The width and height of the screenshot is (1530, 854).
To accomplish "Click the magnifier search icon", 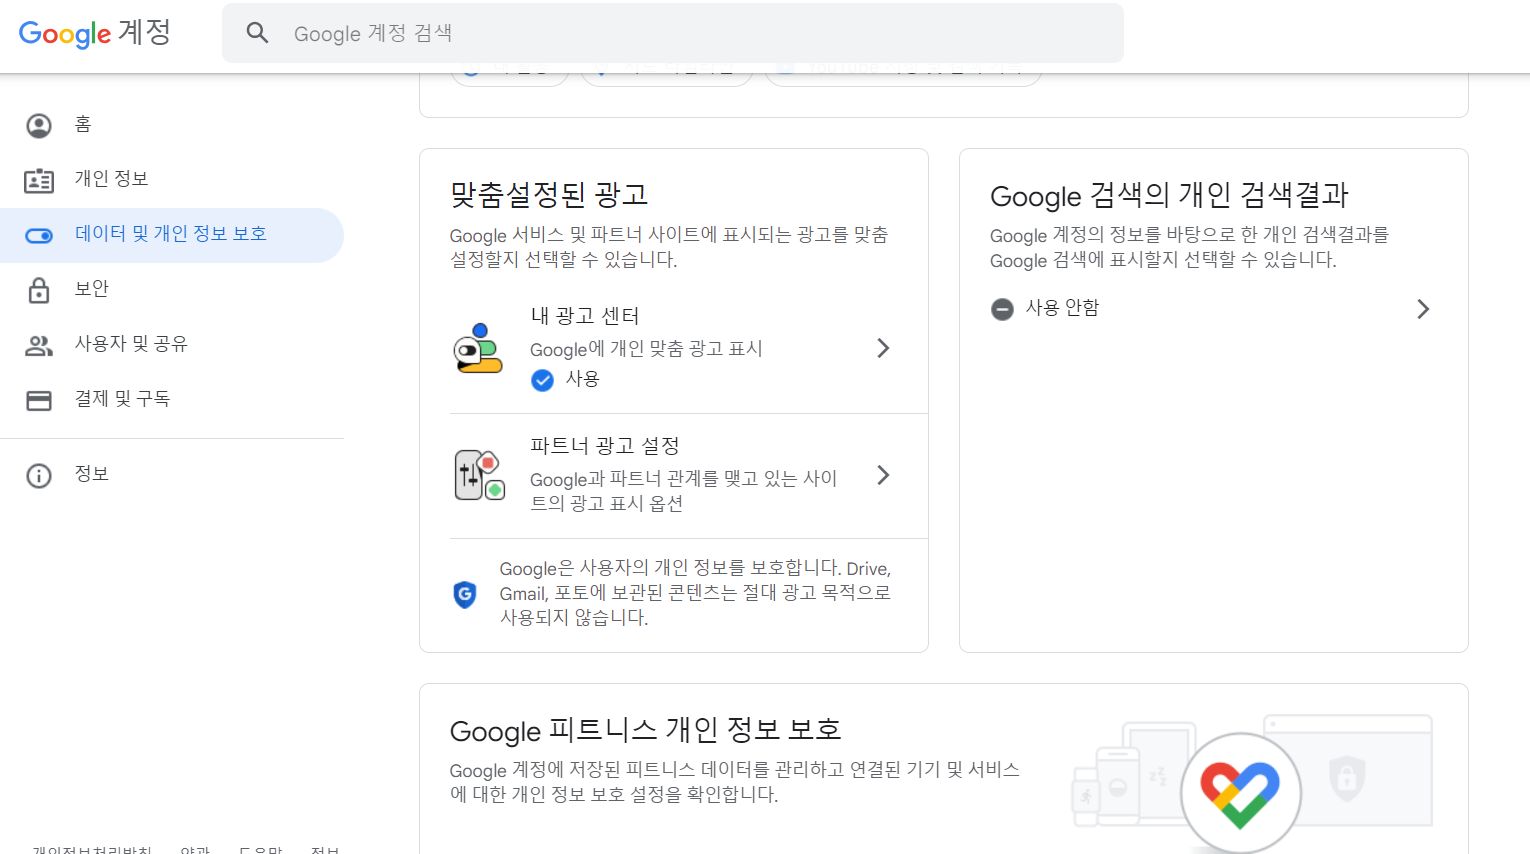I will (257, 33).
